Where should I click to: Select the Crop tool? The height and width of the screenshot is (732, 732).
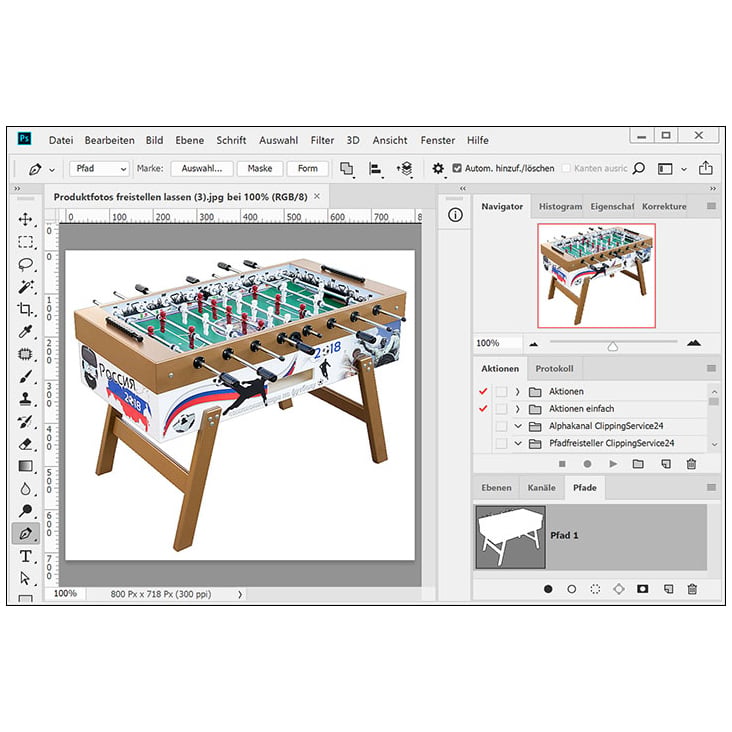tap(25, 309)
